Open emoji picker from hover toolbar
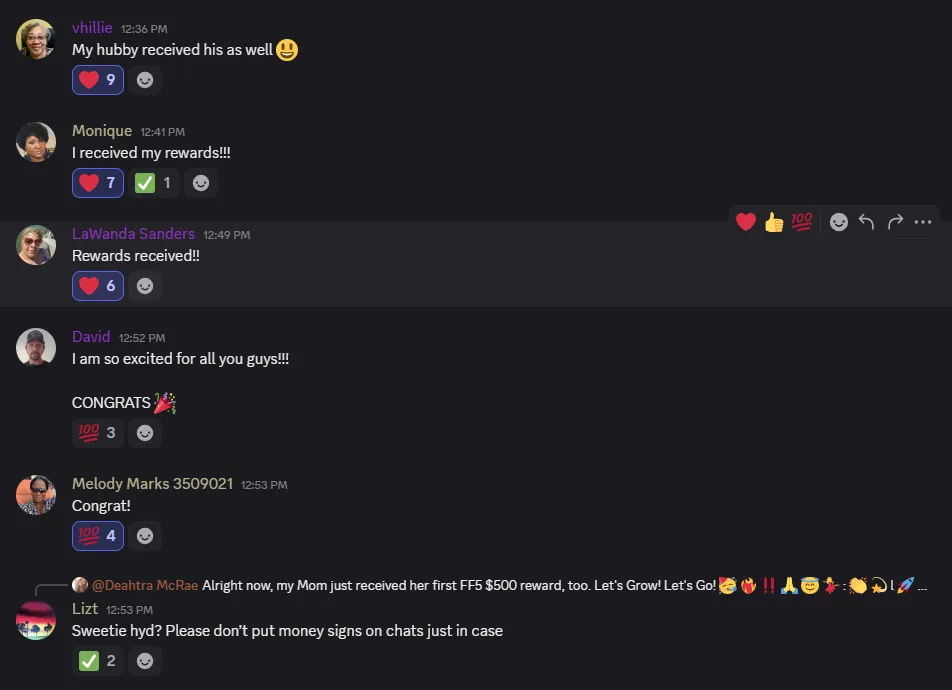The image size is (952, 690). coord(839,222)
